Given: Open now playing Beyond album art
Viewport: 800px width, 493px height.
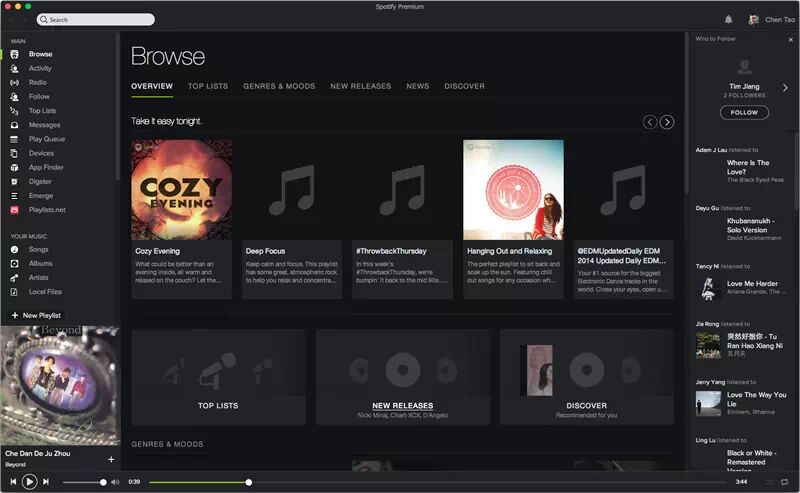Looking at the screenshot, I should pos(60,386).
